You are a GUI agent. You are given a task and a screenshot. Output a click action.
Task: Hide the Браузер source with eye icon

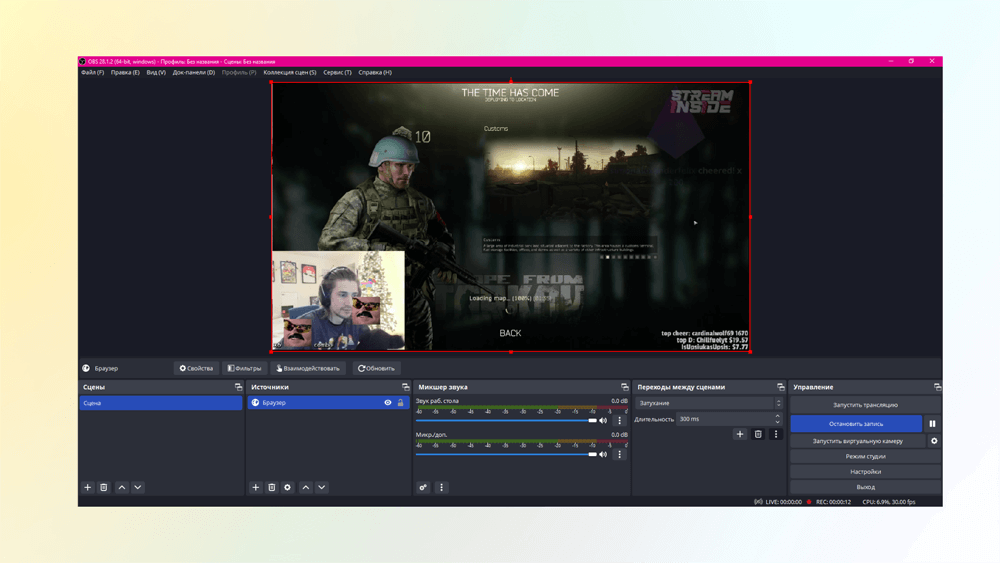[388, 402]
